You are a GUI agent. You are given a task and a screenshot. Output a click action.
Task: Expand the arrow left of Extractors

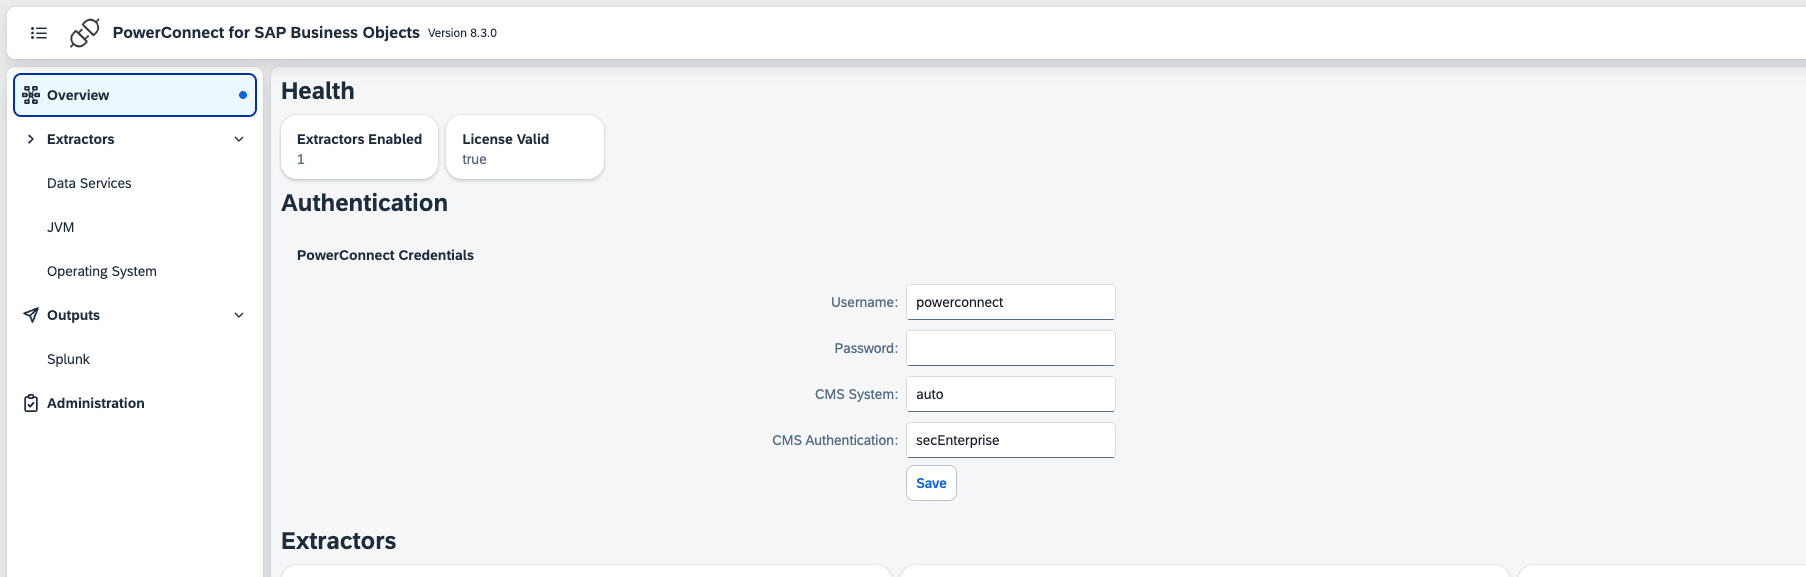(x=31, y=139)
